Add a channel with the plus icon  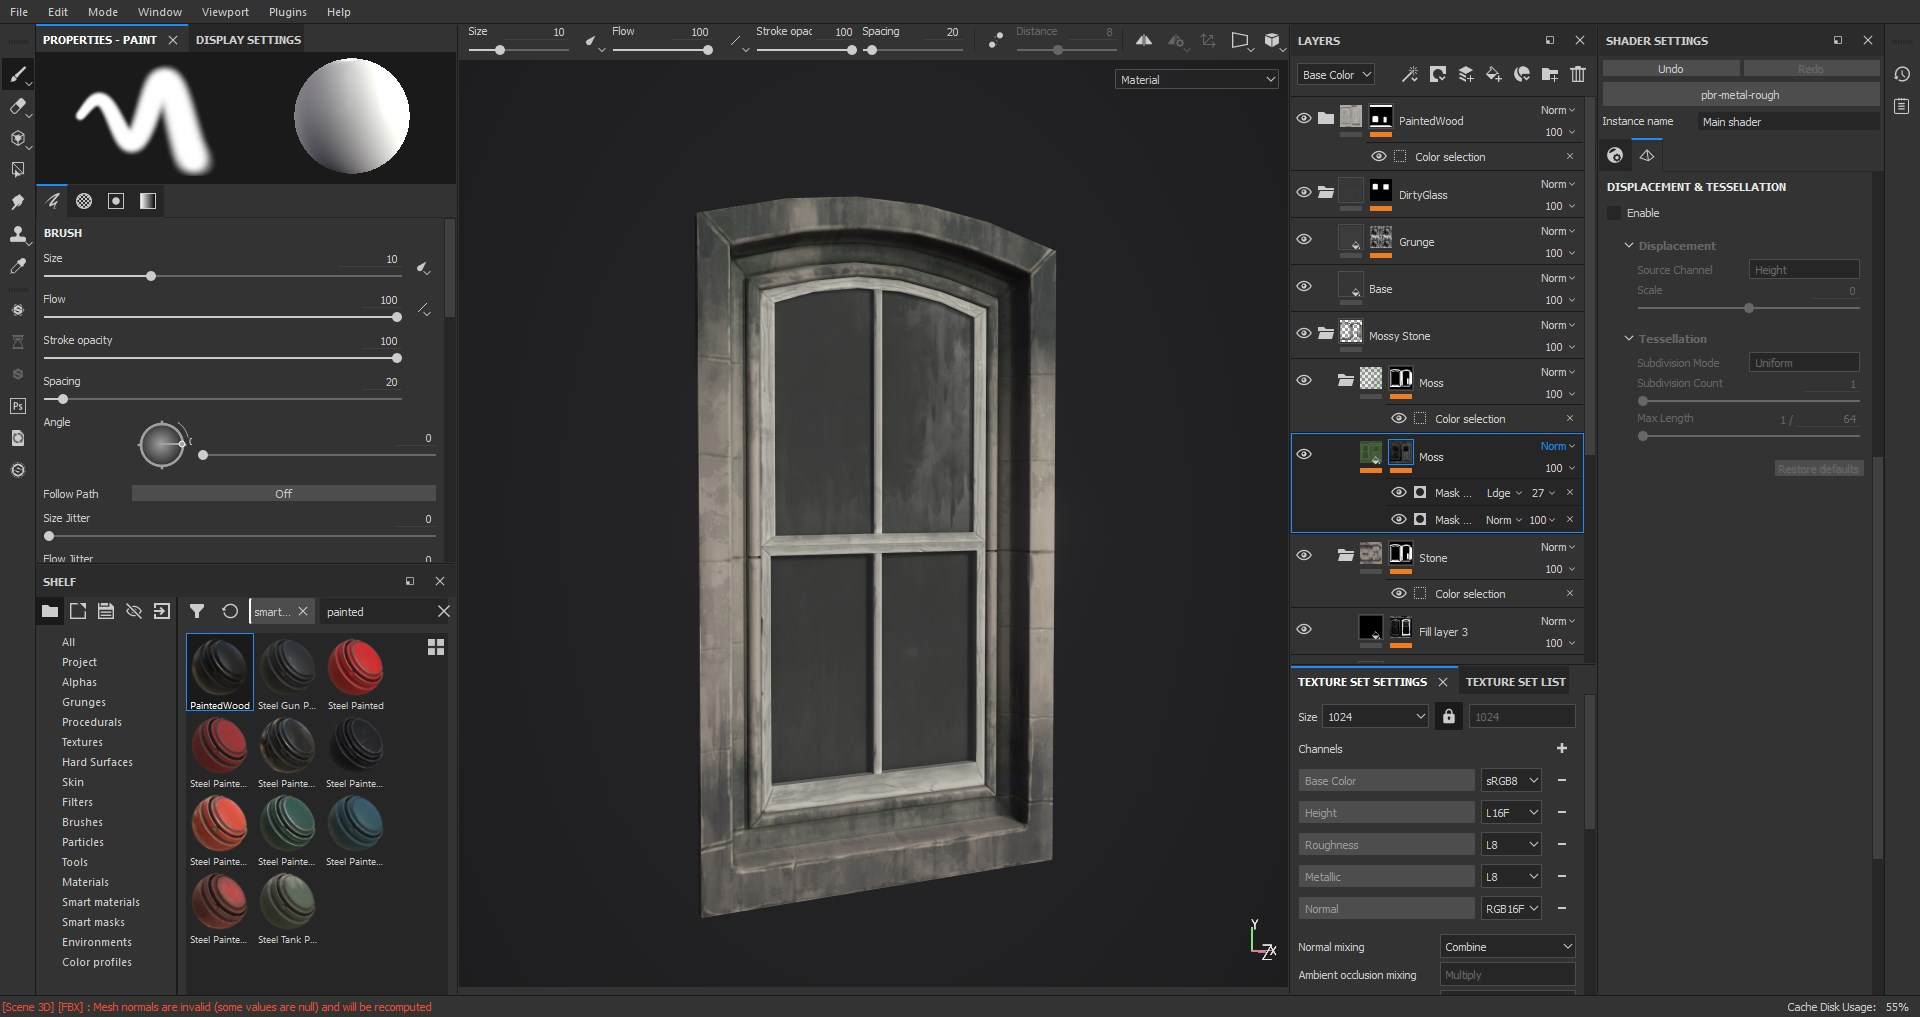click(1562, 748)
